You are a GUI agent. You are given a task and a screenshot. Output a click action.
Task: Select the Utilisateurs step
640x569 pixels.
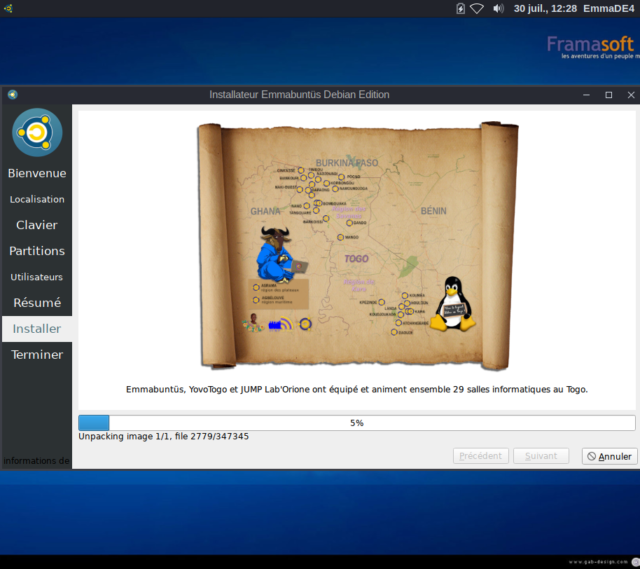[x=37, y=277]
